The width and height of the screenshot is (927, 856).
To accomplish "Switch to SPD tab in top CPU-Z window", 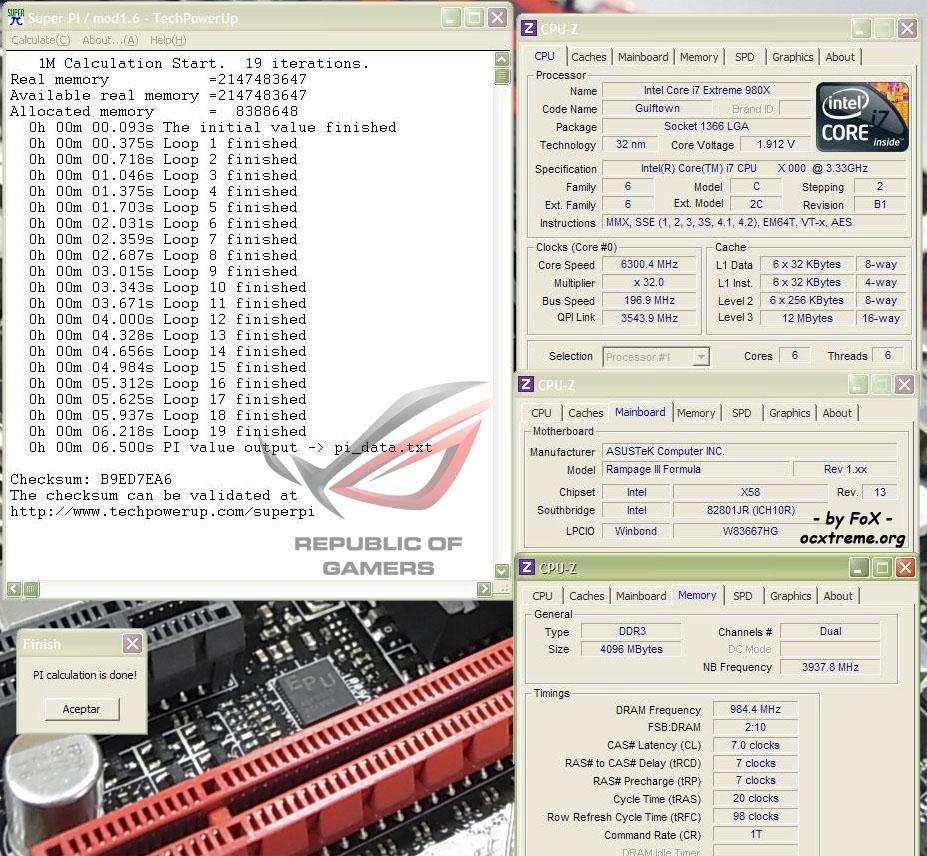I will click(x=744, y=57).
